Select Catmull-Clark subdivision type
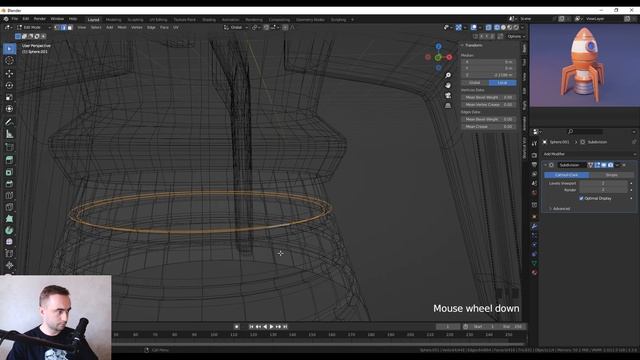 pyautogui.click(x=567, y=175)
